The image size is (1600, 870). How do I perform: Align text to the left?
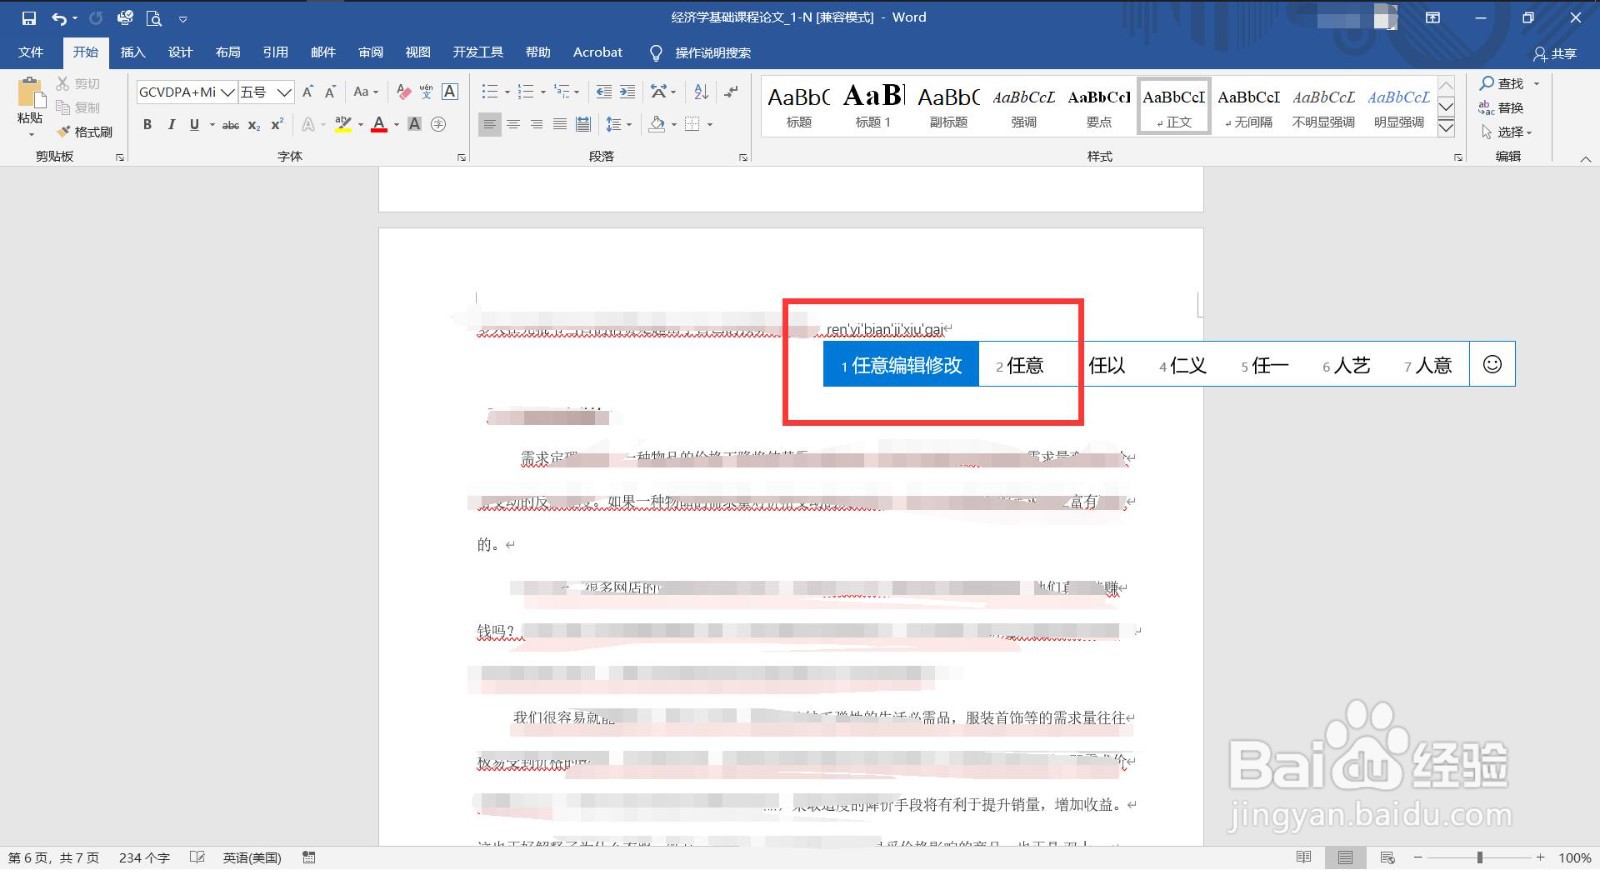pos(489,125)
